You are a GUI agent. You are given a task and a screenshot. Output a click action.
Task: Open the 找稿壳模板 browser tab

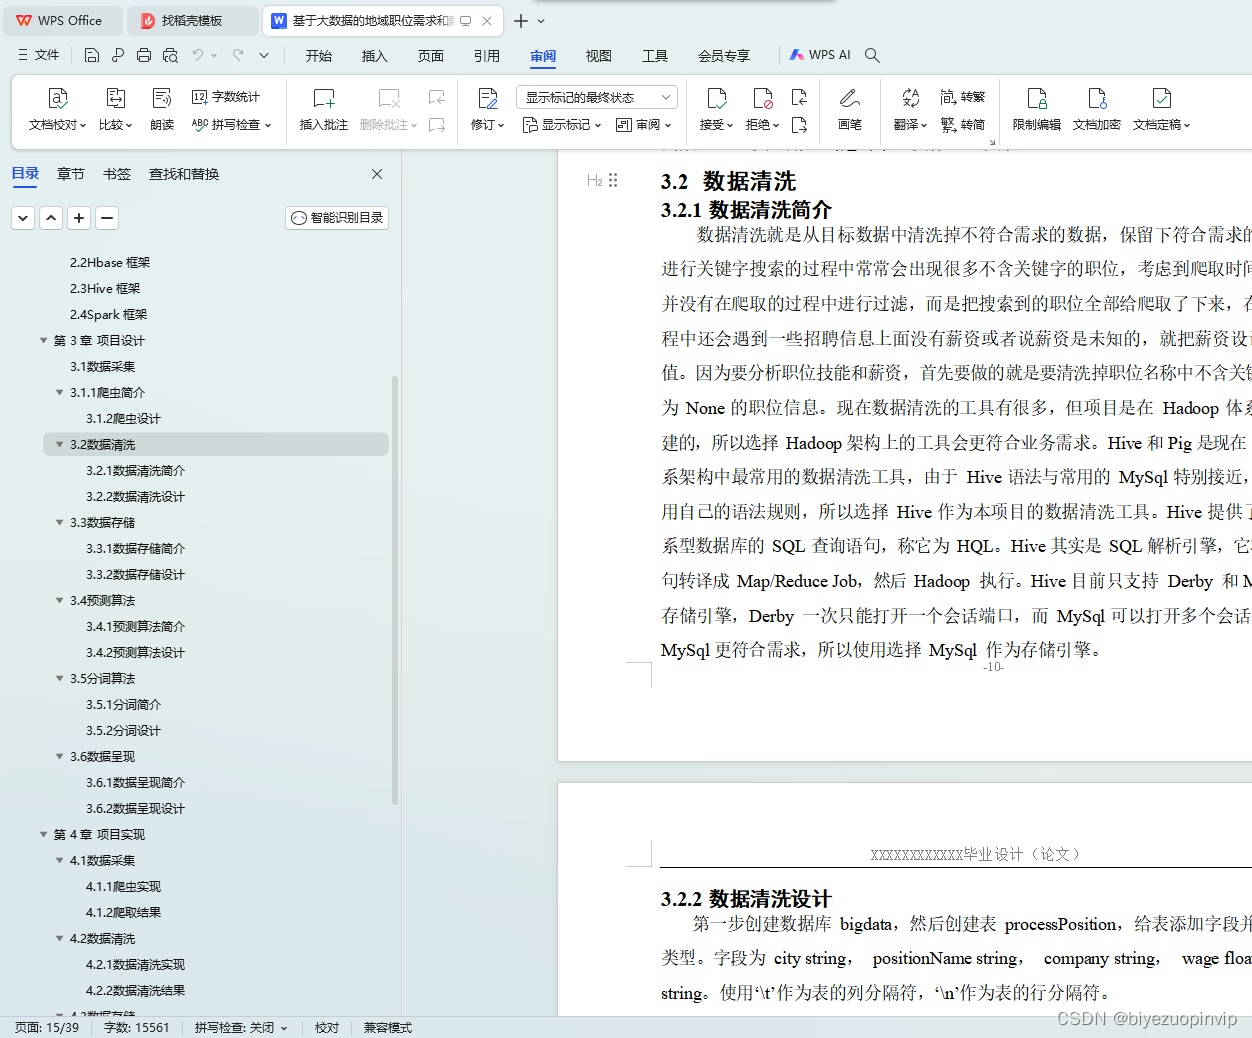tap(192, 20)
